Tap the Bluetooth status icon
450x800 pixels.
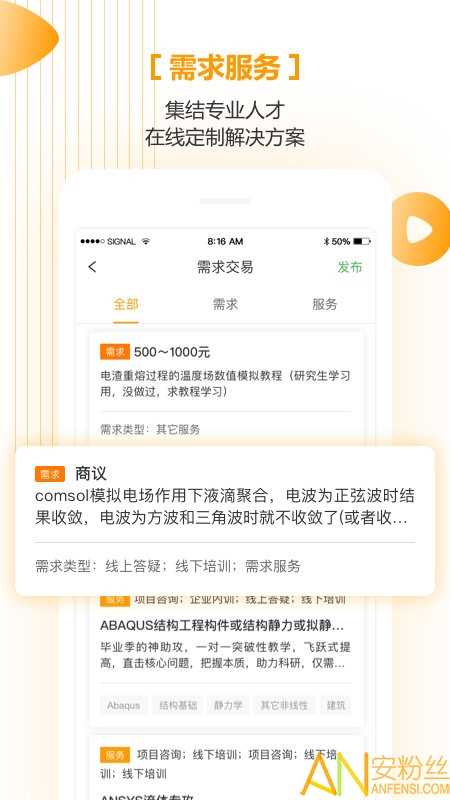click(327, 241)
